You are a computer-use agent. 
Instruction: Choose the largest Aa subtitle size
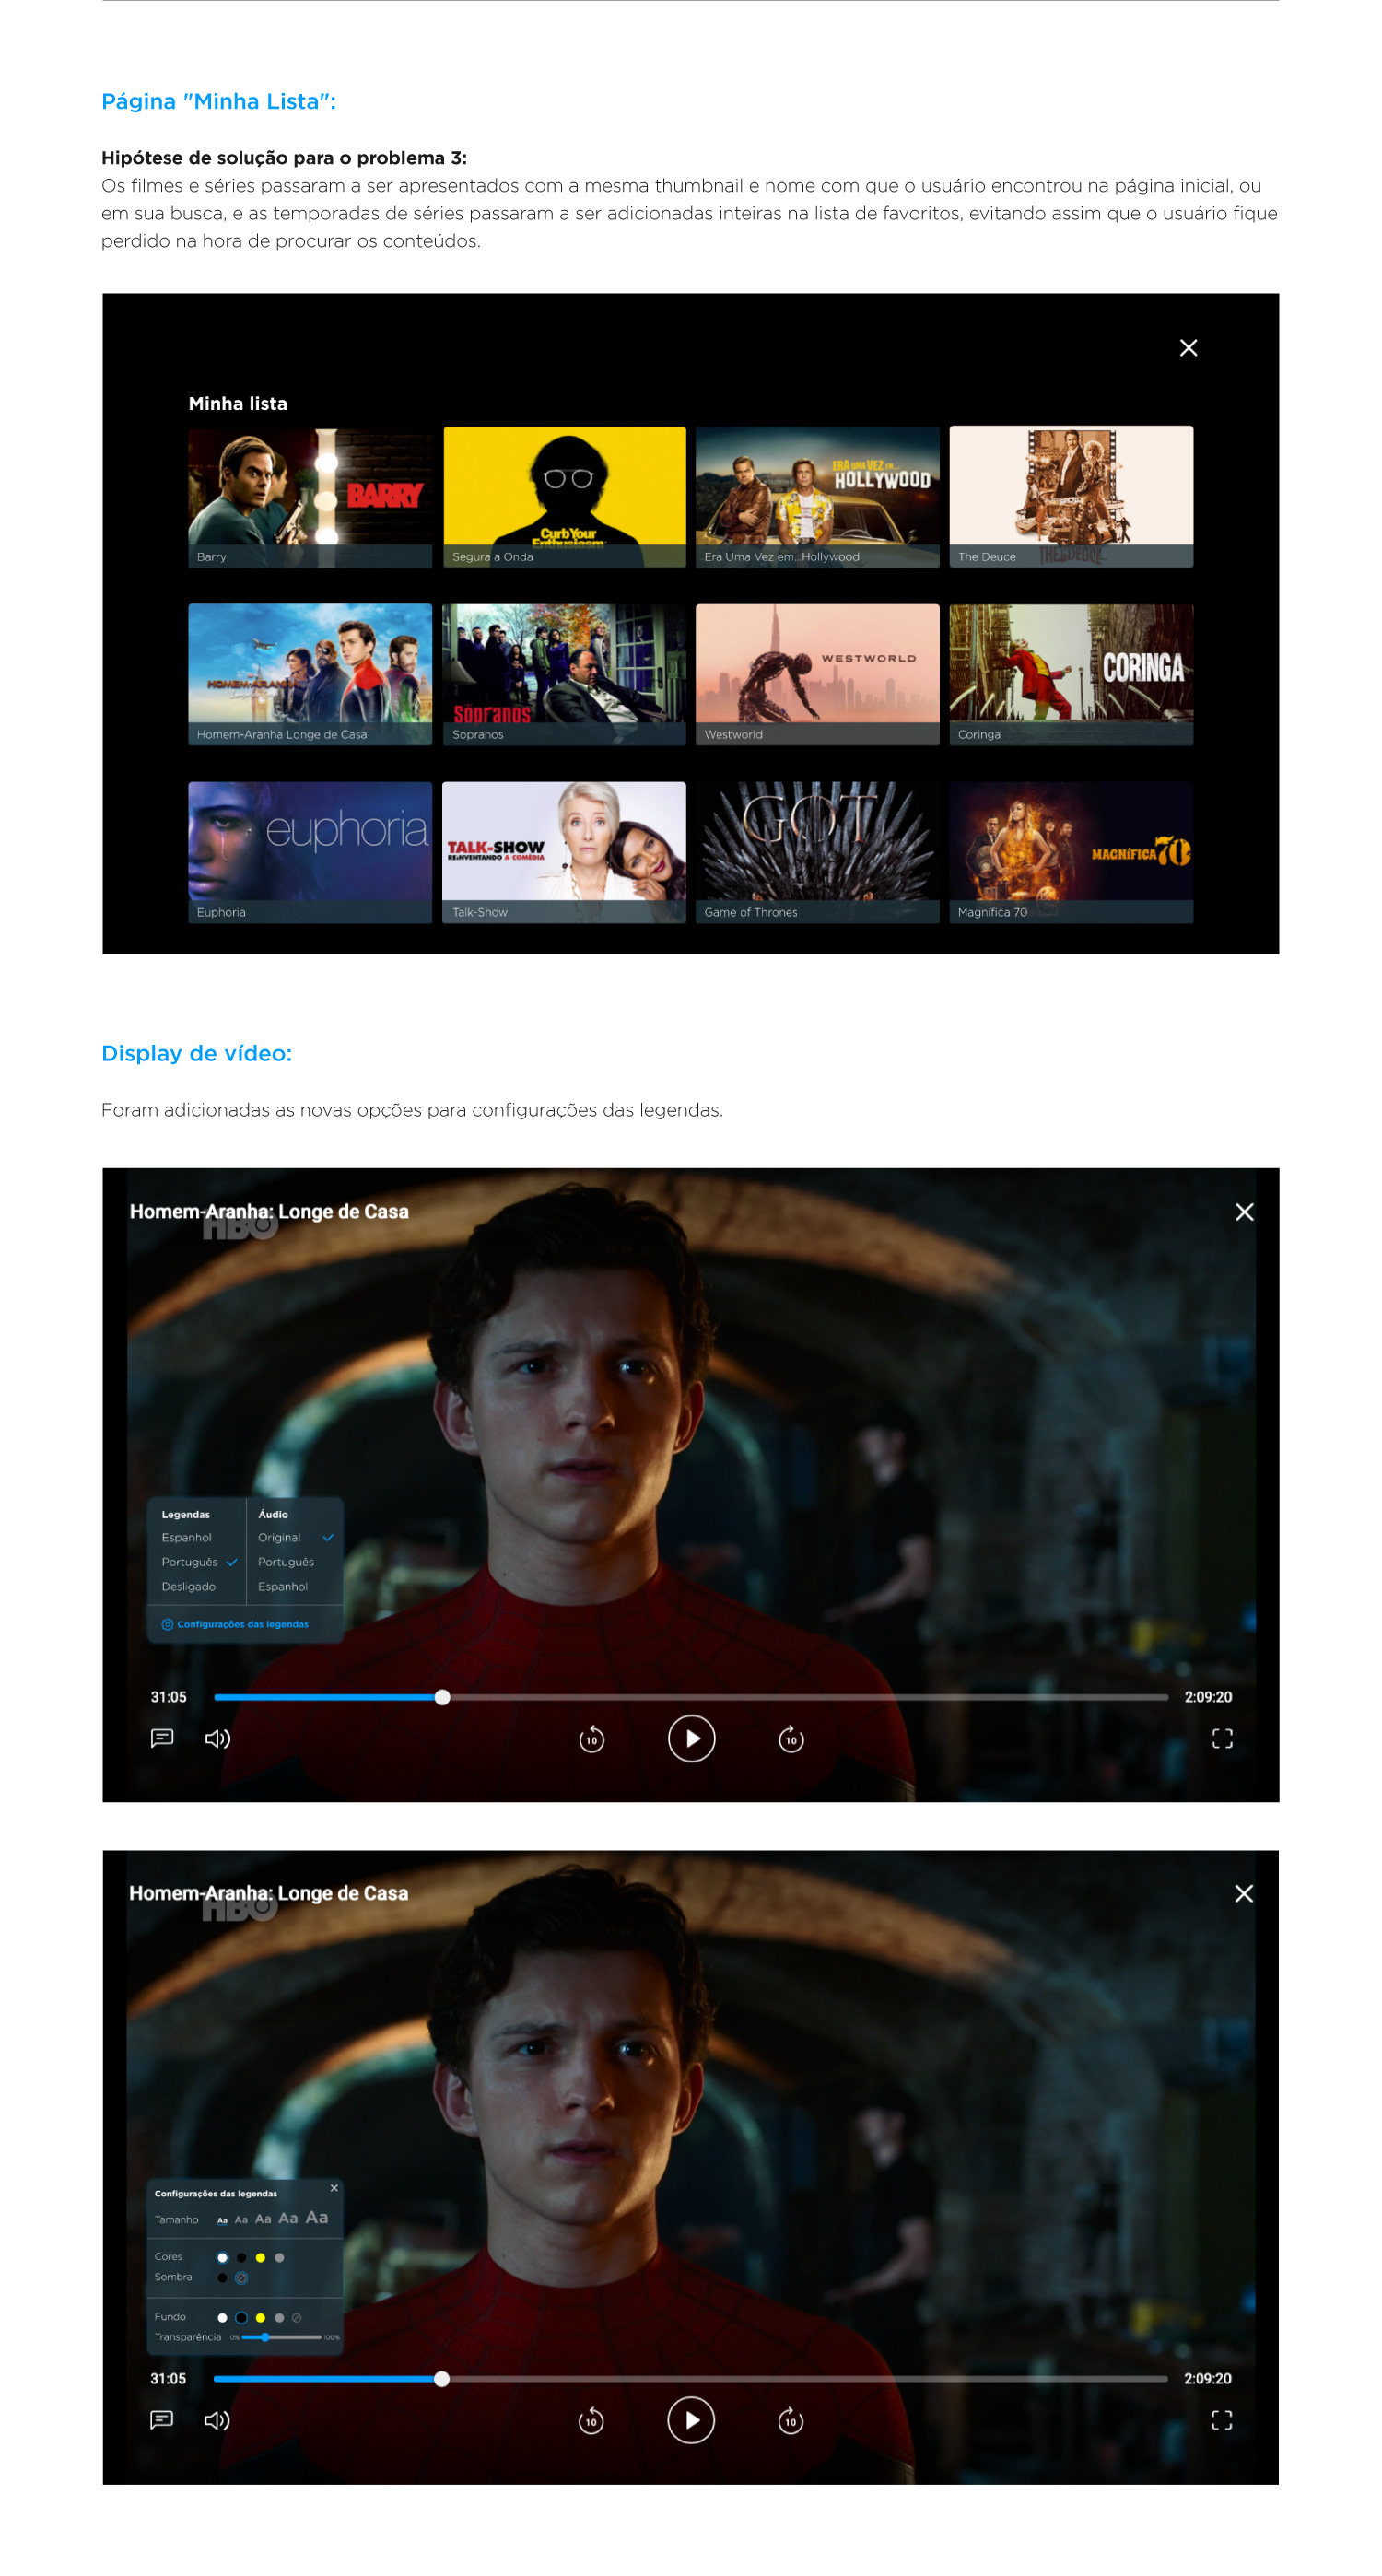tap(317, 2217)
